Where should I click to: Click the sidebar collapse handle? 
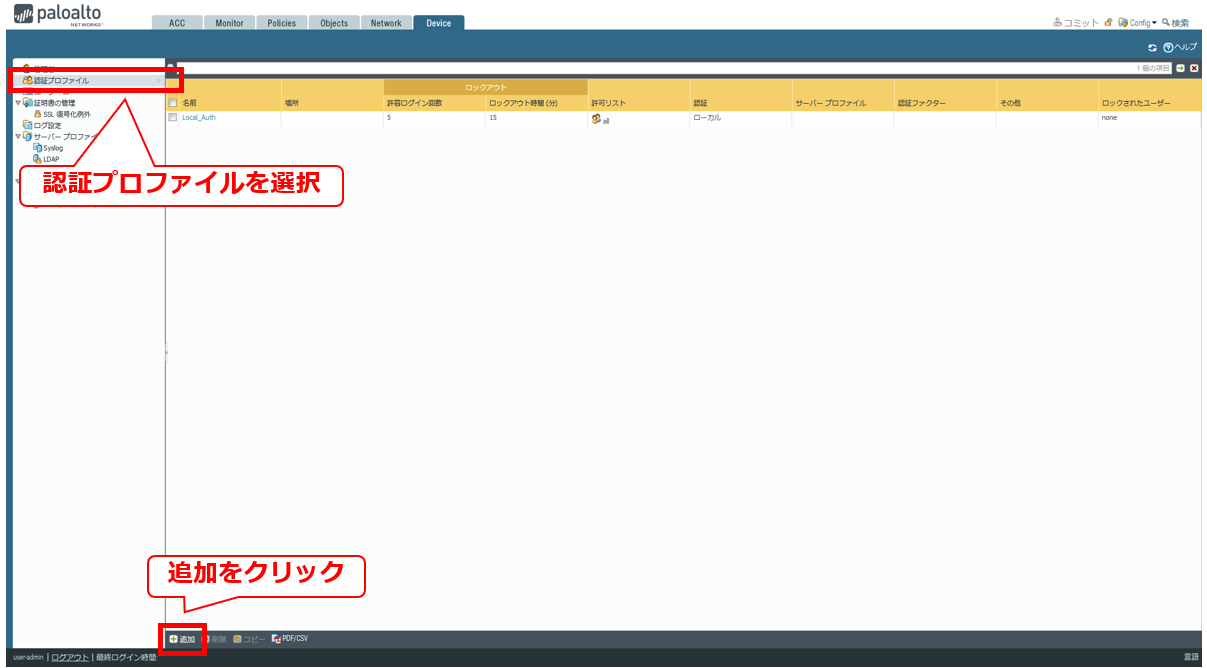pos(166,352)
